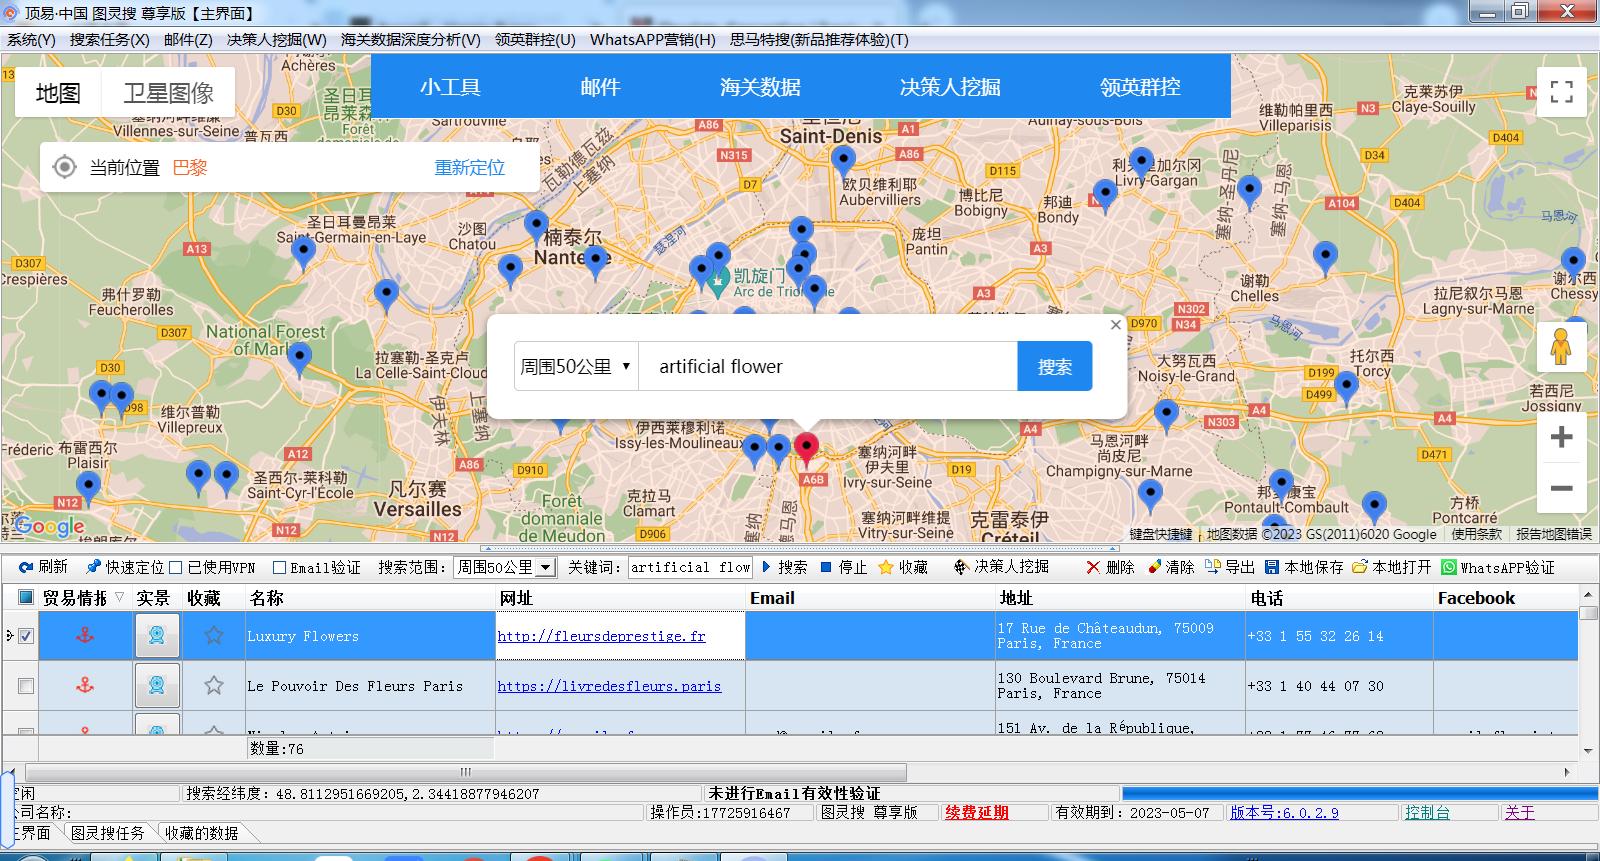
Task: Select the 海关数据 blue bar tab
Action: (x=760, y=87)
